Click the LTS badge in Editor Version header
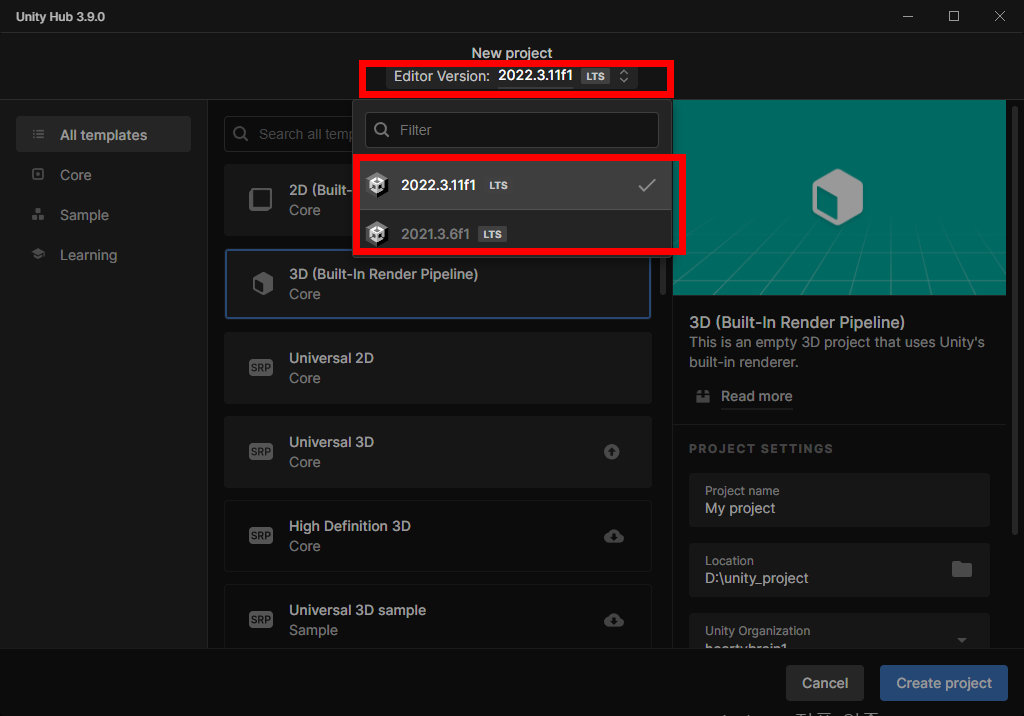The image size is (1024, 716). pyautogui.click(x=595, y=76)
